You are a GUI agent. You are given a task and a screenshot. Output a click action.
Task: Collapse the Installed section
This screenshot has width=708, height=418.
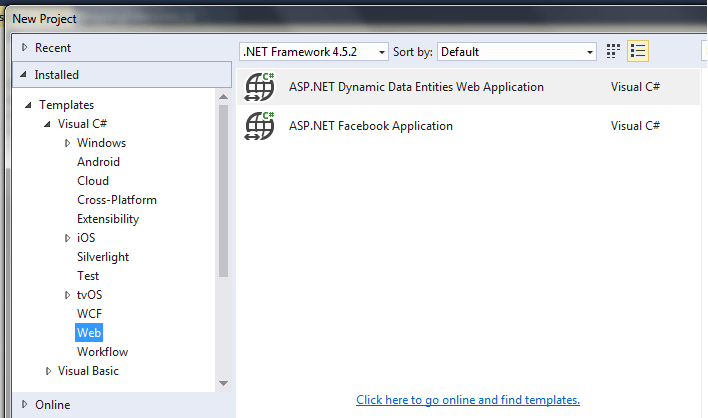point(25,75)
